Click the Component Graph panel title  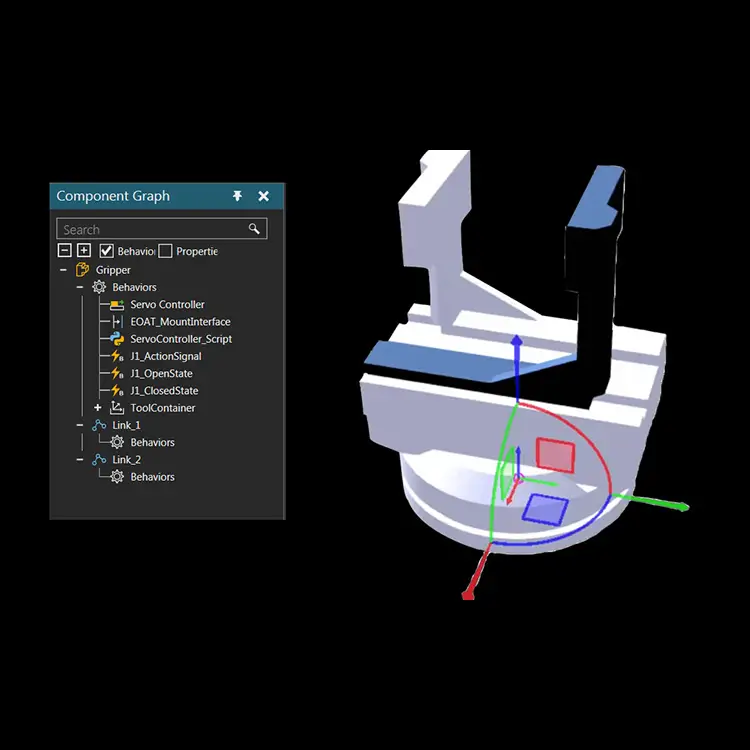[113, 196]
